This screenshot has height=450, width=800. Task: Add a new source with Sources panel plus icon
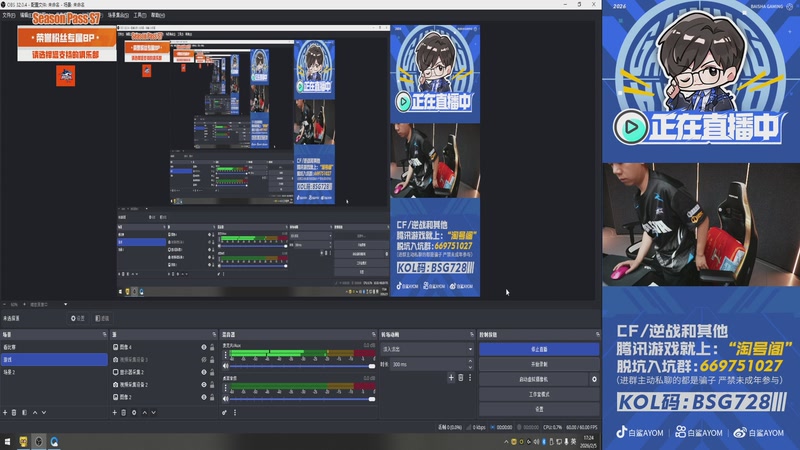pos(114,412)
